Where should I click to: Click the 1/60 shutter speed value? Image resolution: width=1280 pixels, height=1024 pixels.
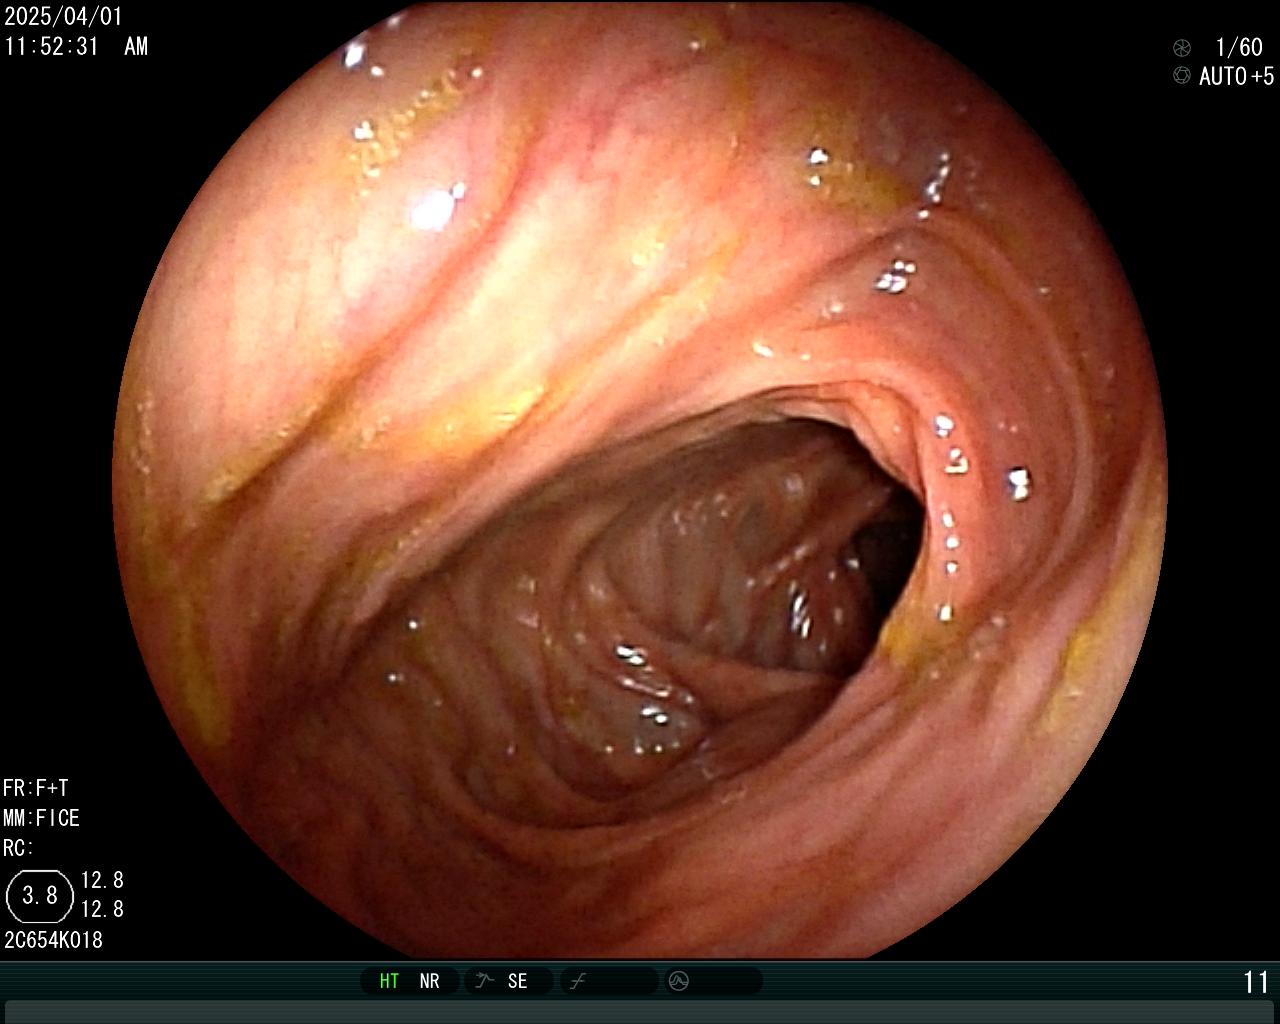click(1239, 47)
